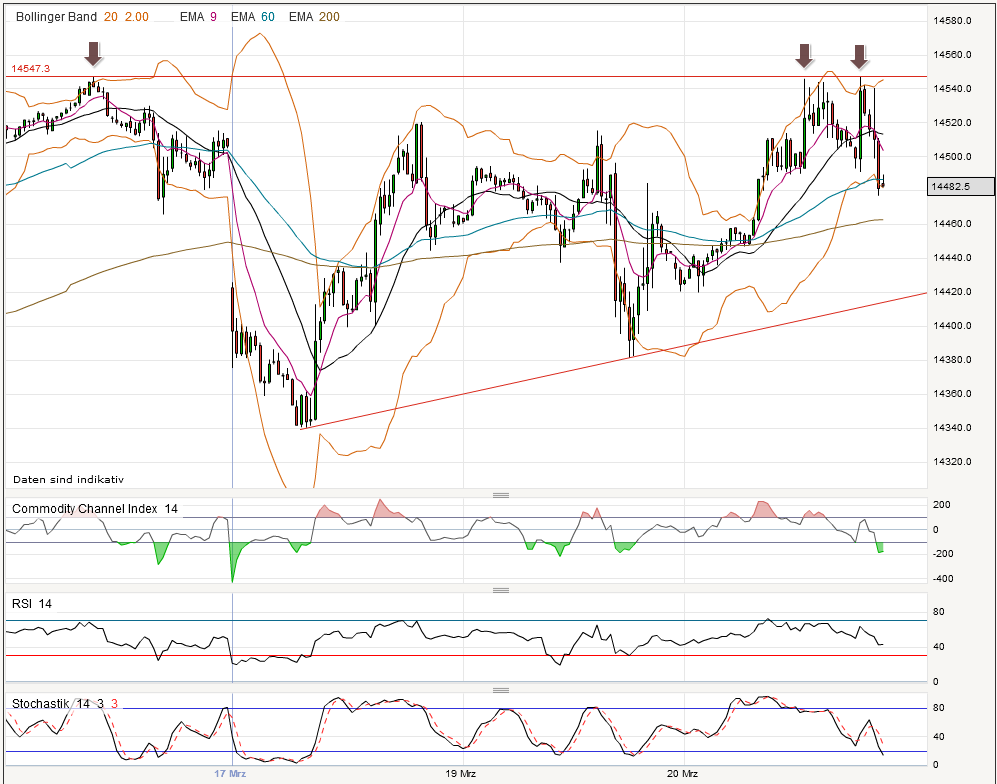The height and width of the screenshot is (784, 997).
Task: Click the 20 Mrz date marker
Action: click(682, 774)
